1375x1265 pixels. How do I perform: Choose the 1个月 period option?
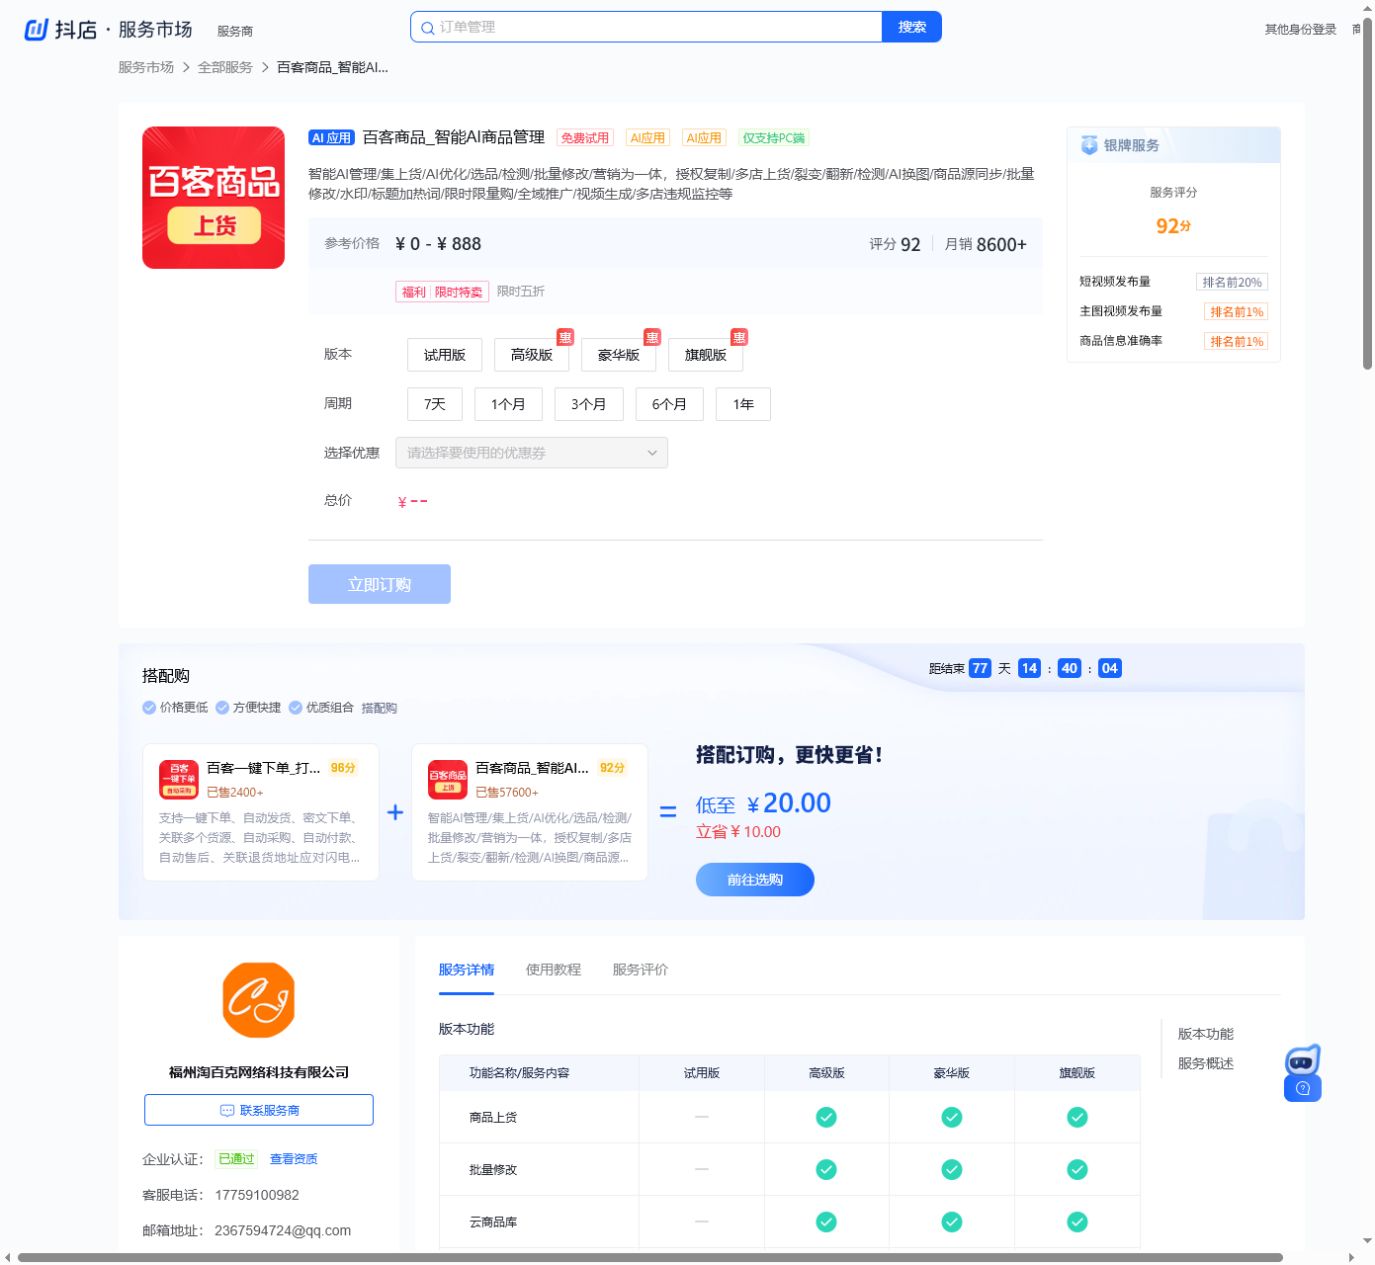[x=508, y=404]
